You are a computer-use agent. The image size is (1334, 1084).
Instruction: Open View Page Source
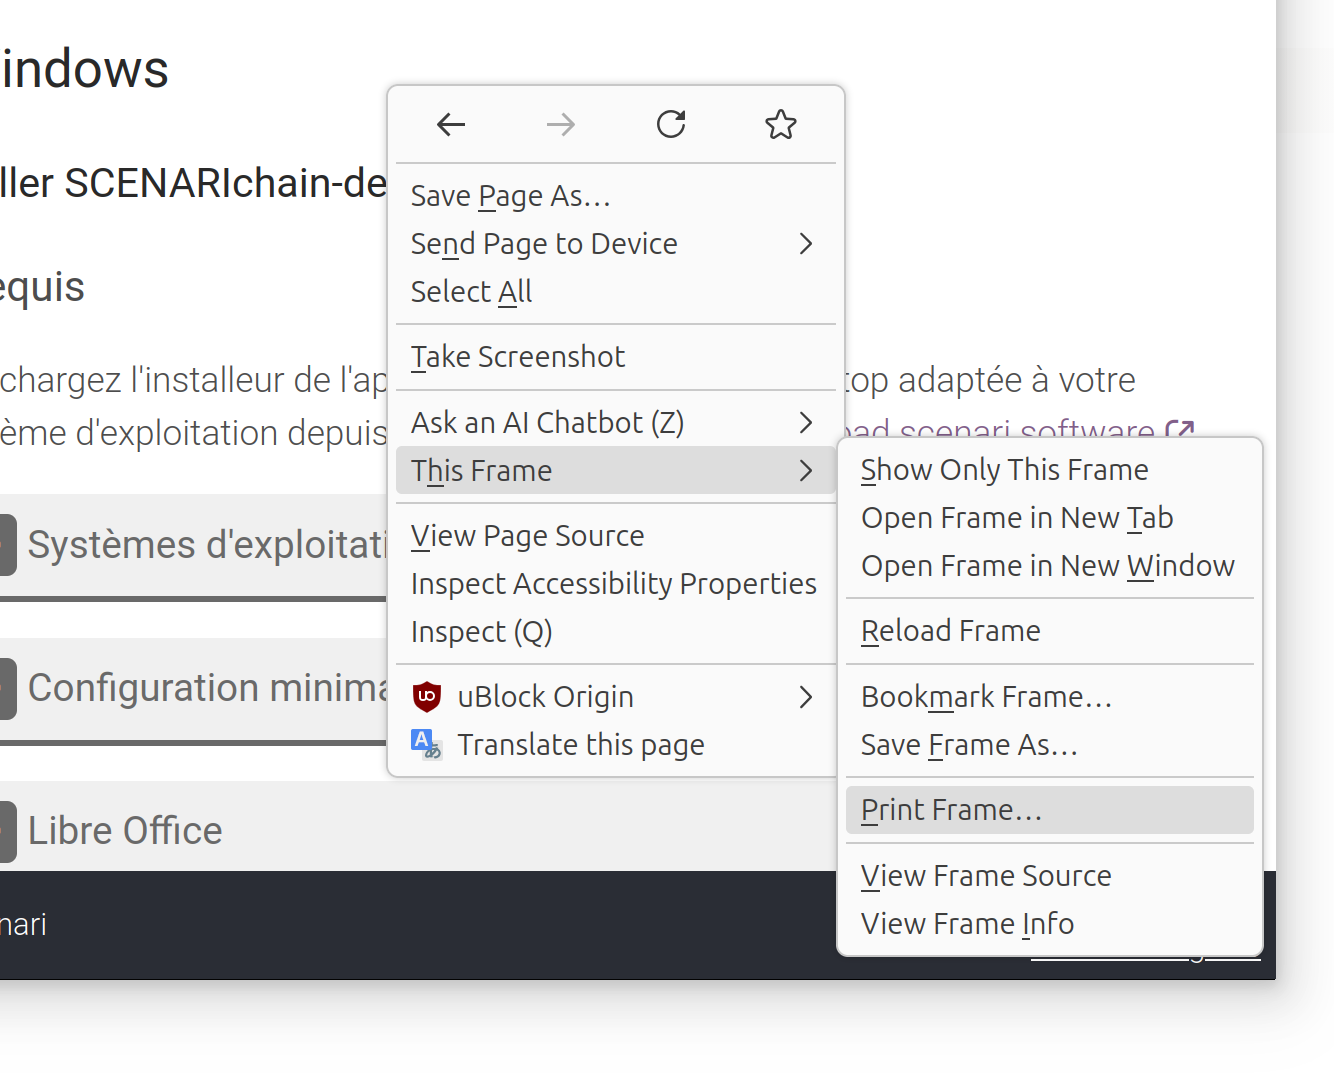(528, 536)
